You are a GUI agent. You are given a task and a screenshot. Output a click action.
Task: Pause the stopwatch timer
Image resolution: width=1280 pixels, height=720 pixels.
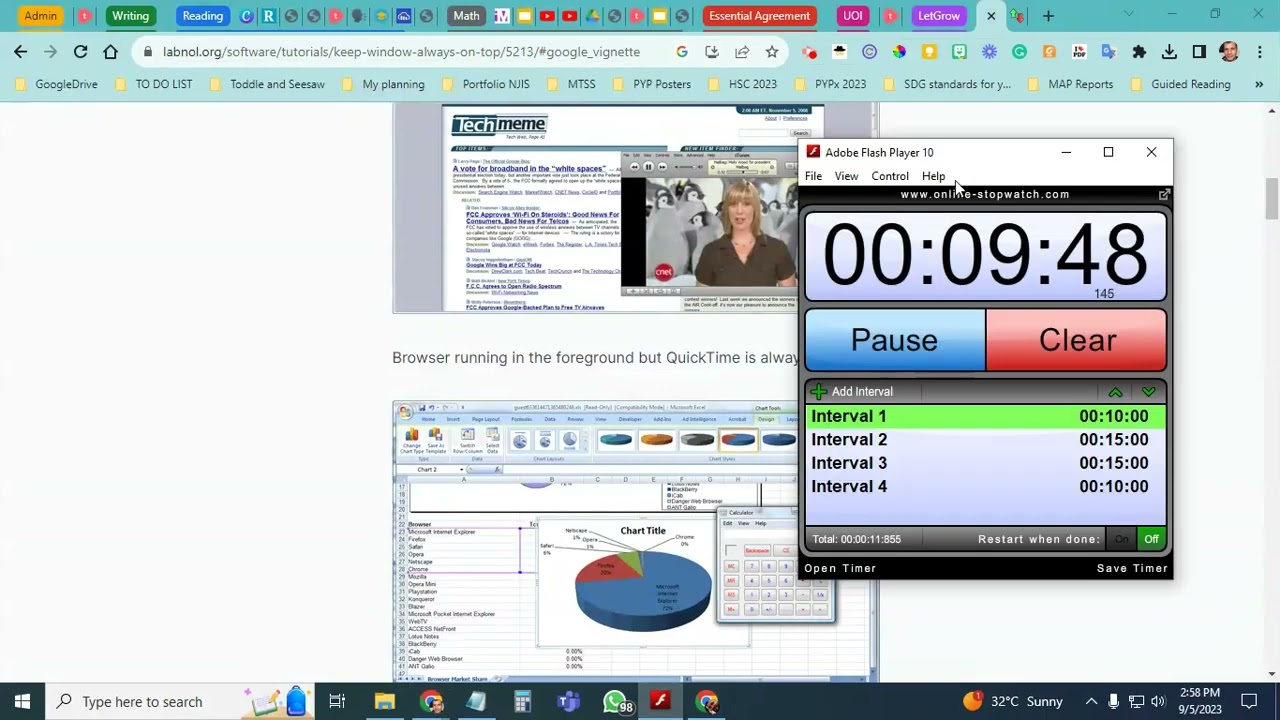click(894, 340)
